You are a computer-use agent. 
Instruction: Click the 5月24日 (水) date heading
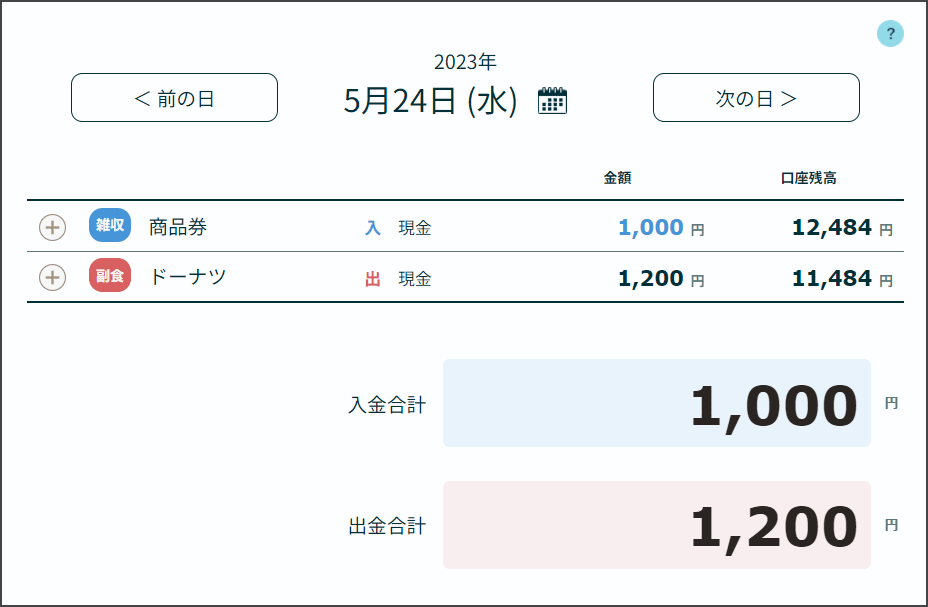430,101
